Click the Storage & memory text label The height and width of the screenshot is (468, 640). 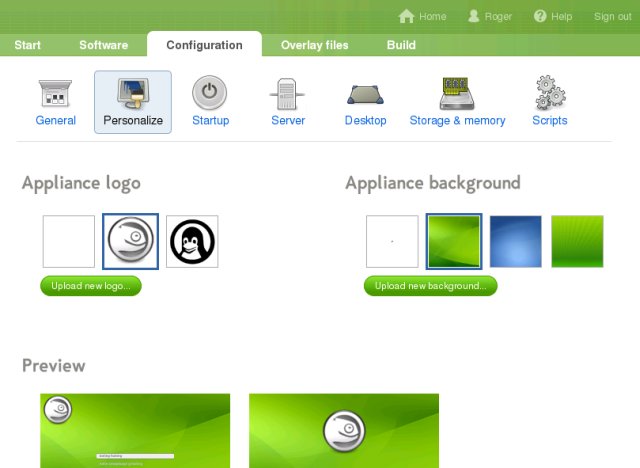pos(458,120)
